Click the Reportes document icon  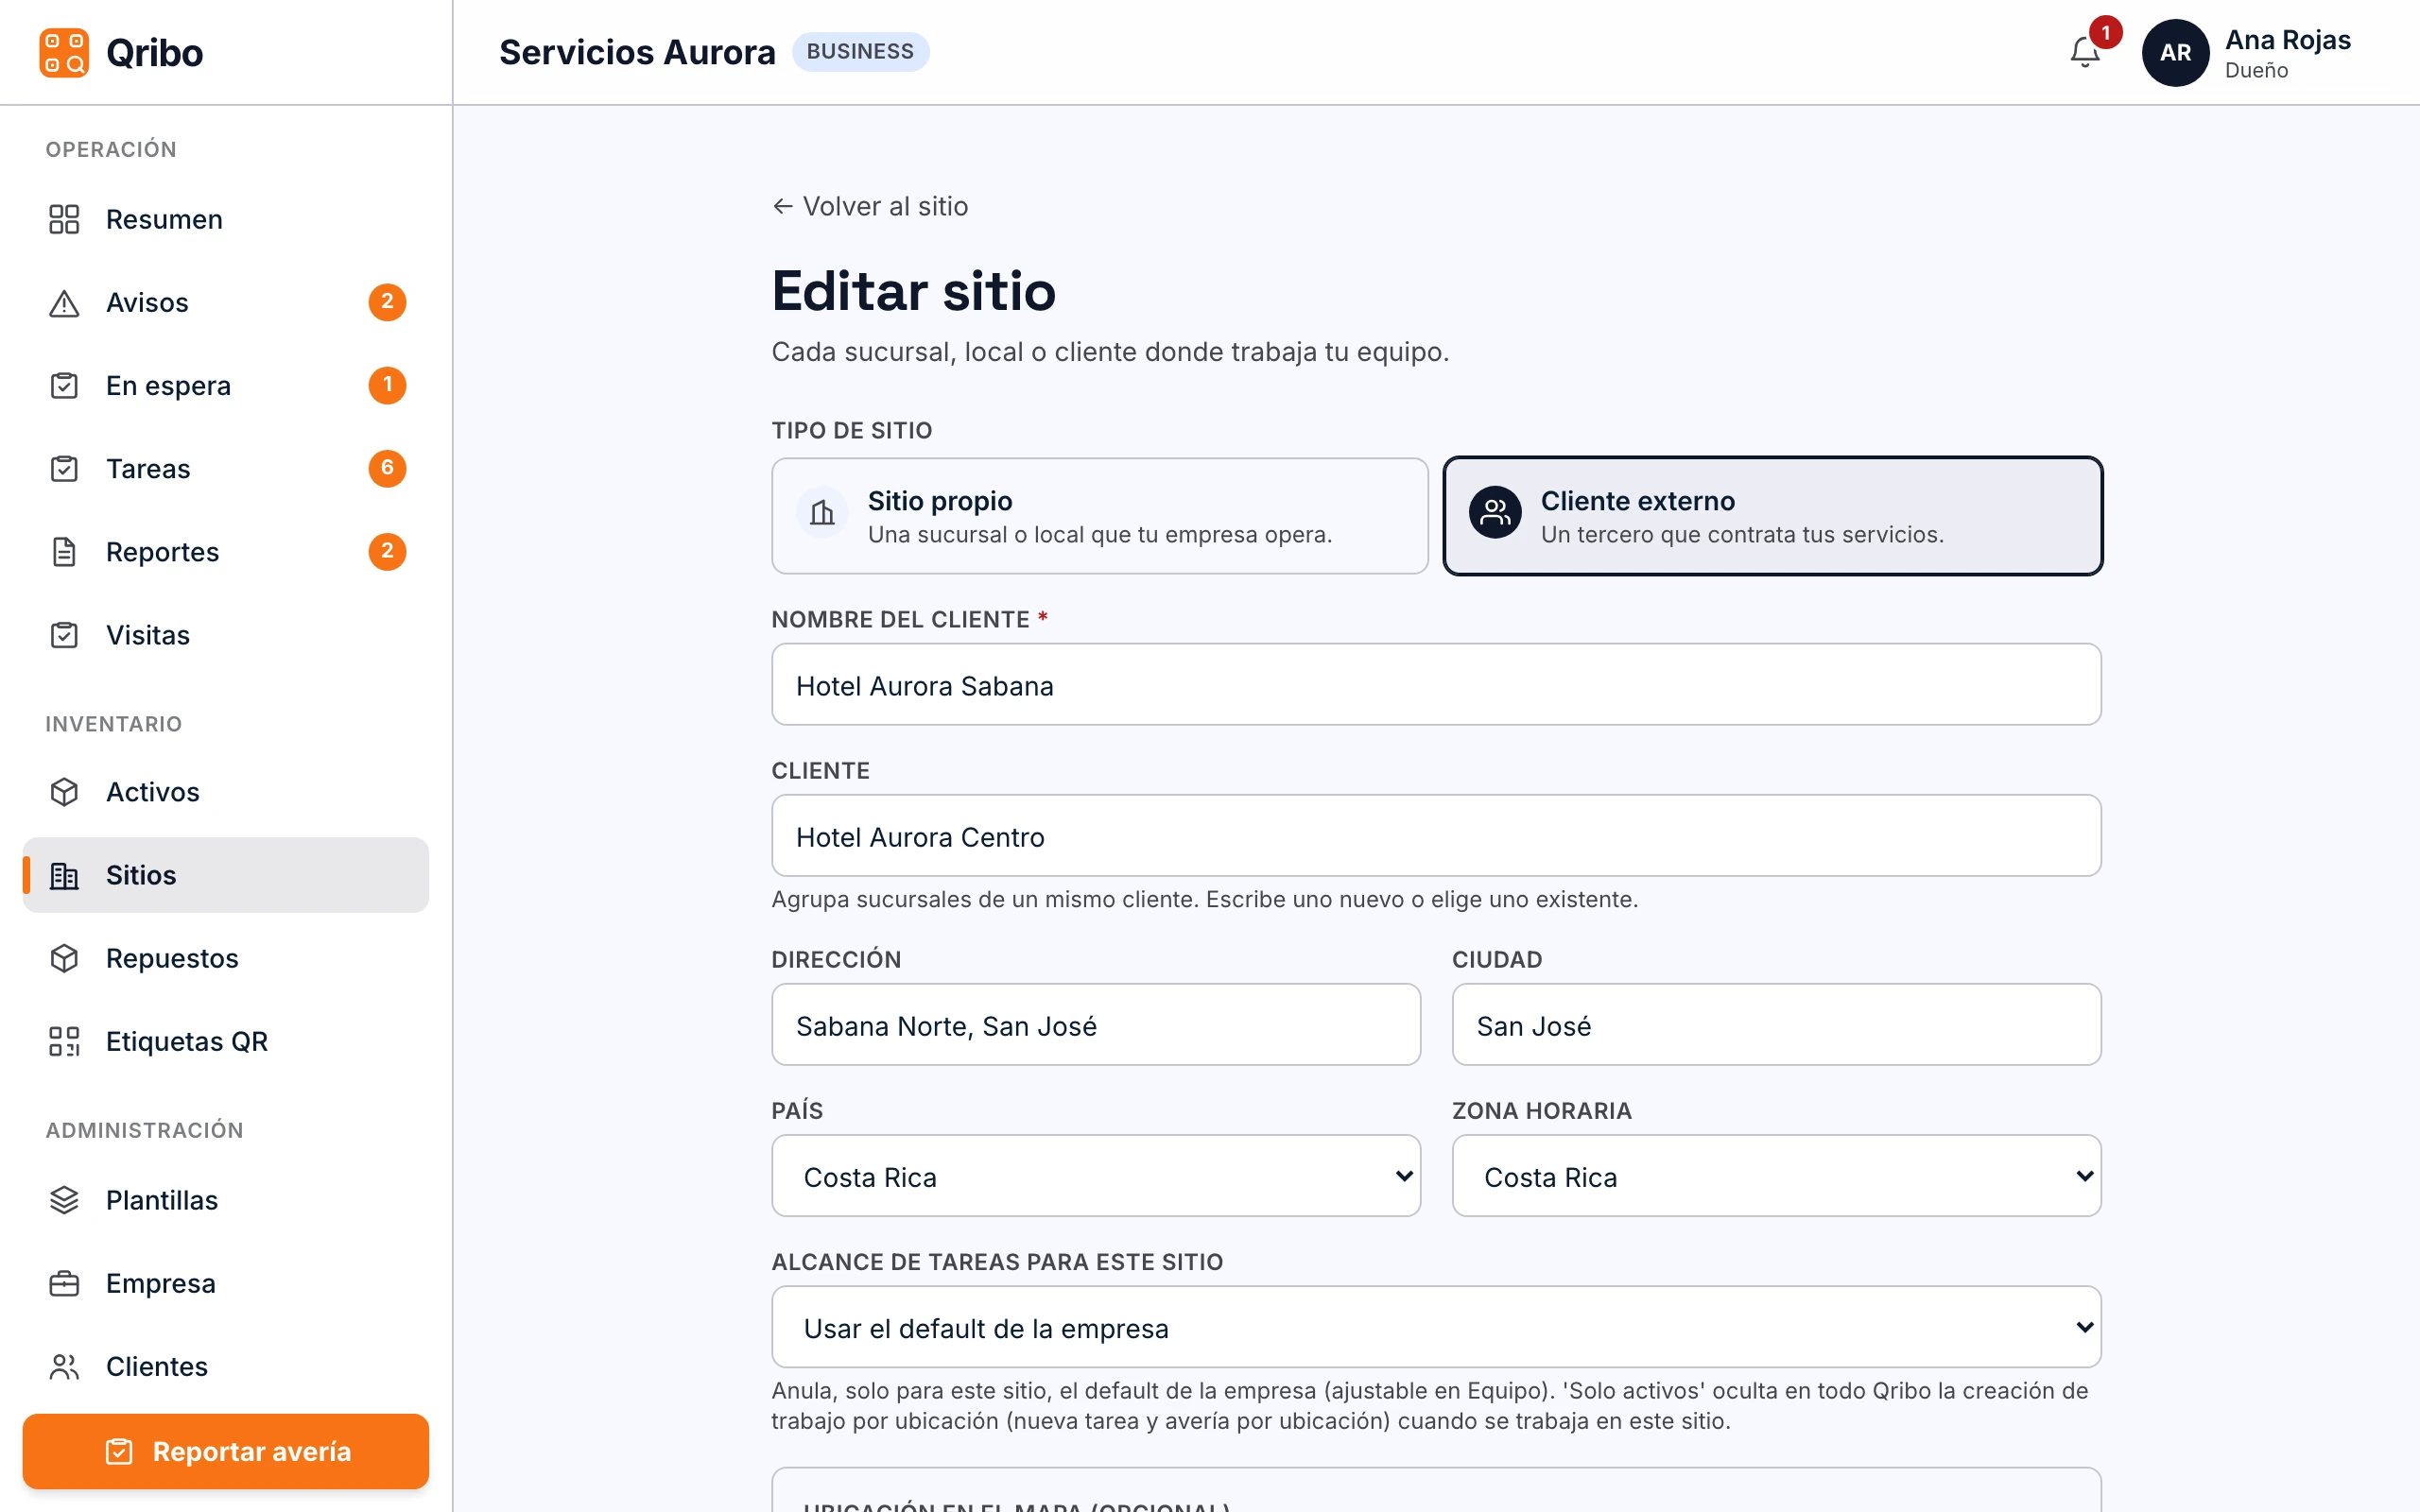pos(64,551)
